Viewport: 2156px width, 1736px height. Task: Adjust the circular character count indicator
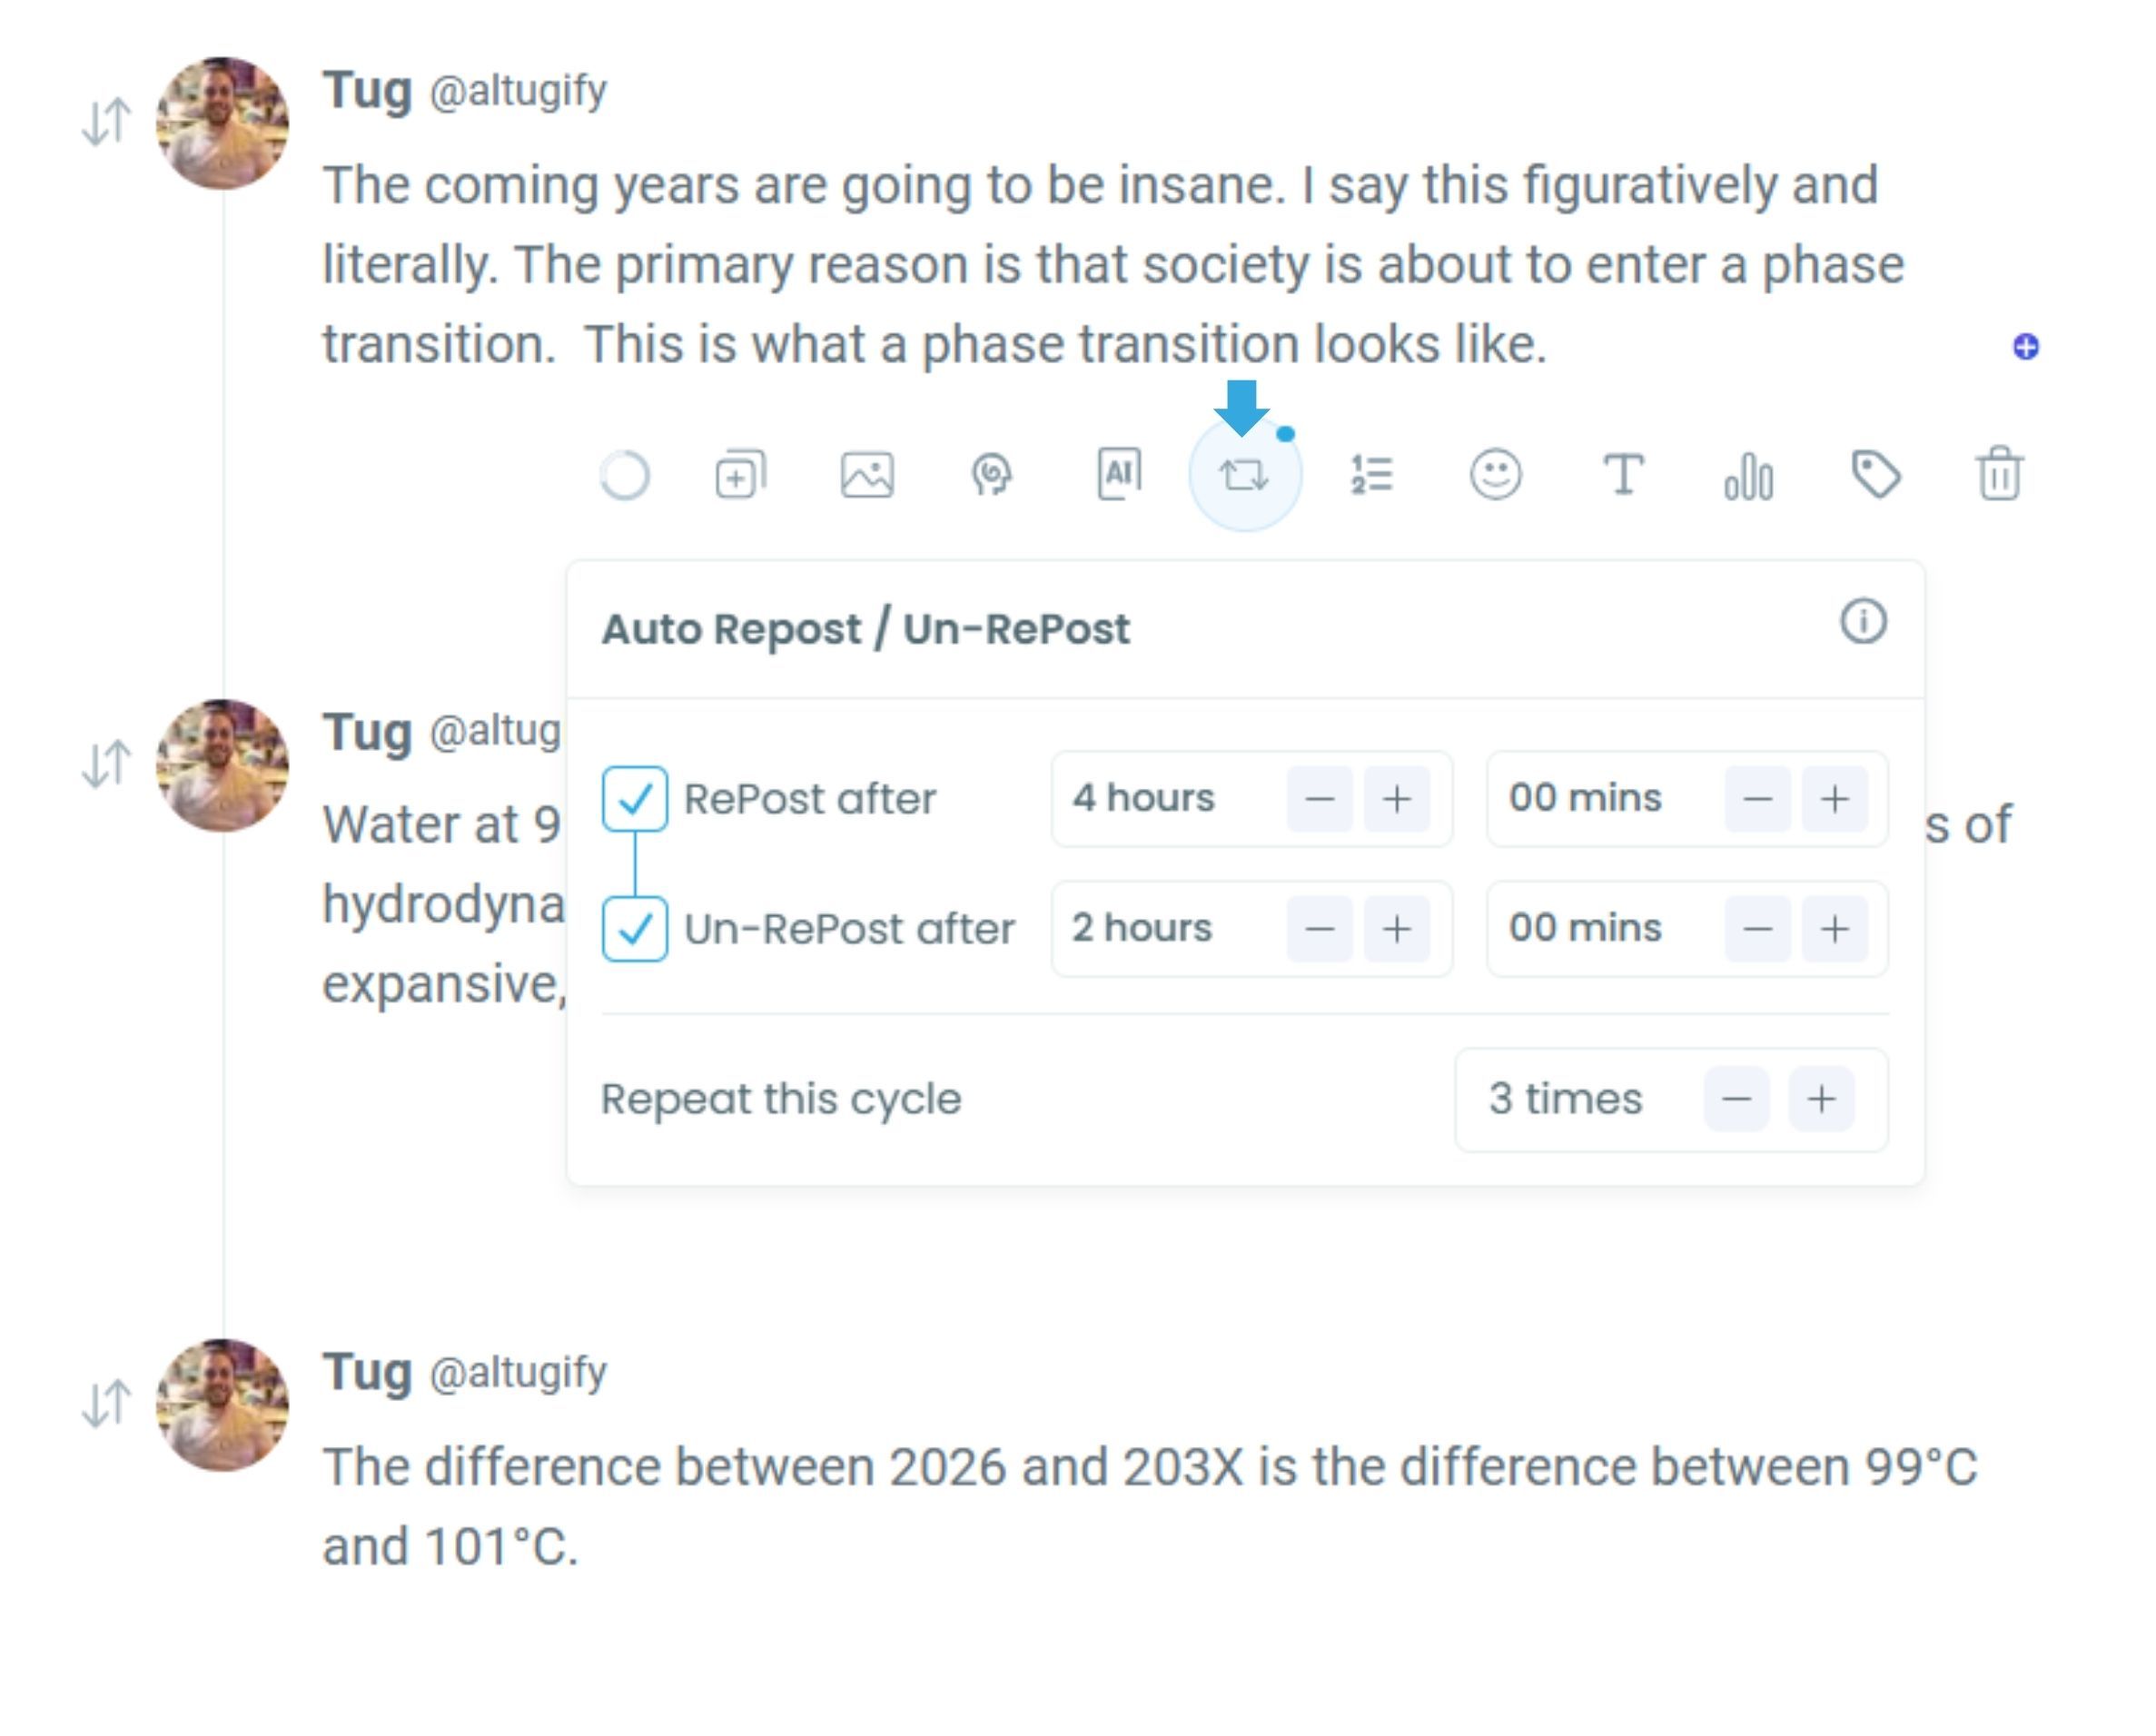coord(625,476)
